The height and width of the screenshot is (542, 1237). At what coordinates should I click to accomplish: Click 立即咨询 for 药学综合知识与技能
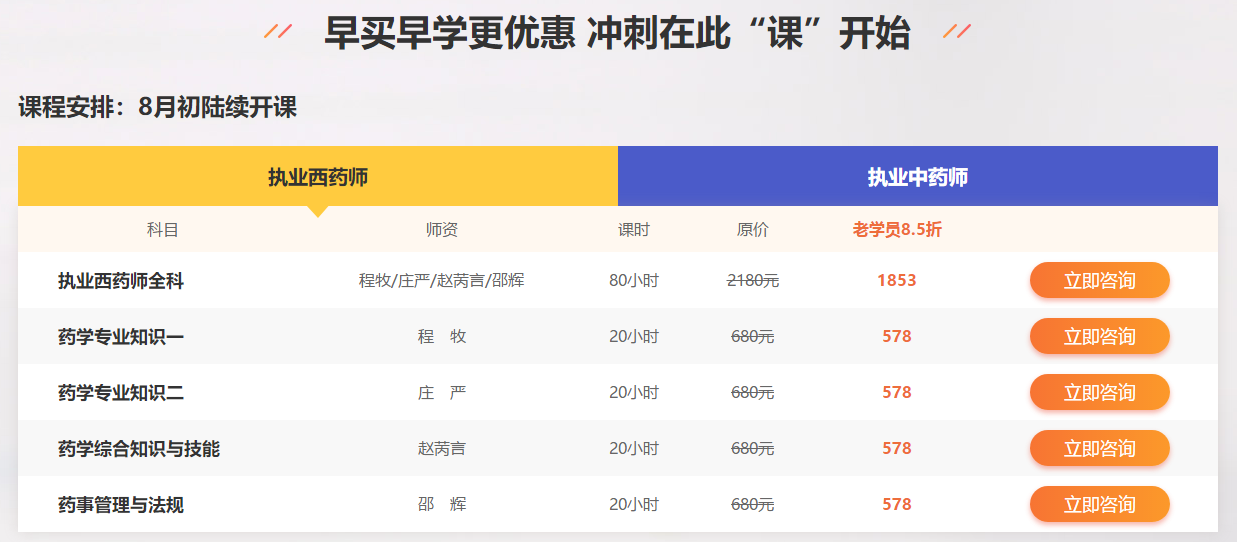pyautogui.click(x=1099, y=449)
